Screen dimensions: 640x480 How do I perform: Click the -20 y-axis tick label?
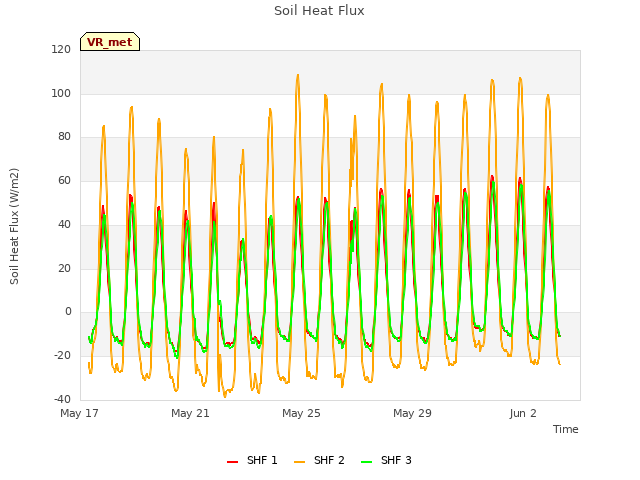62,356
